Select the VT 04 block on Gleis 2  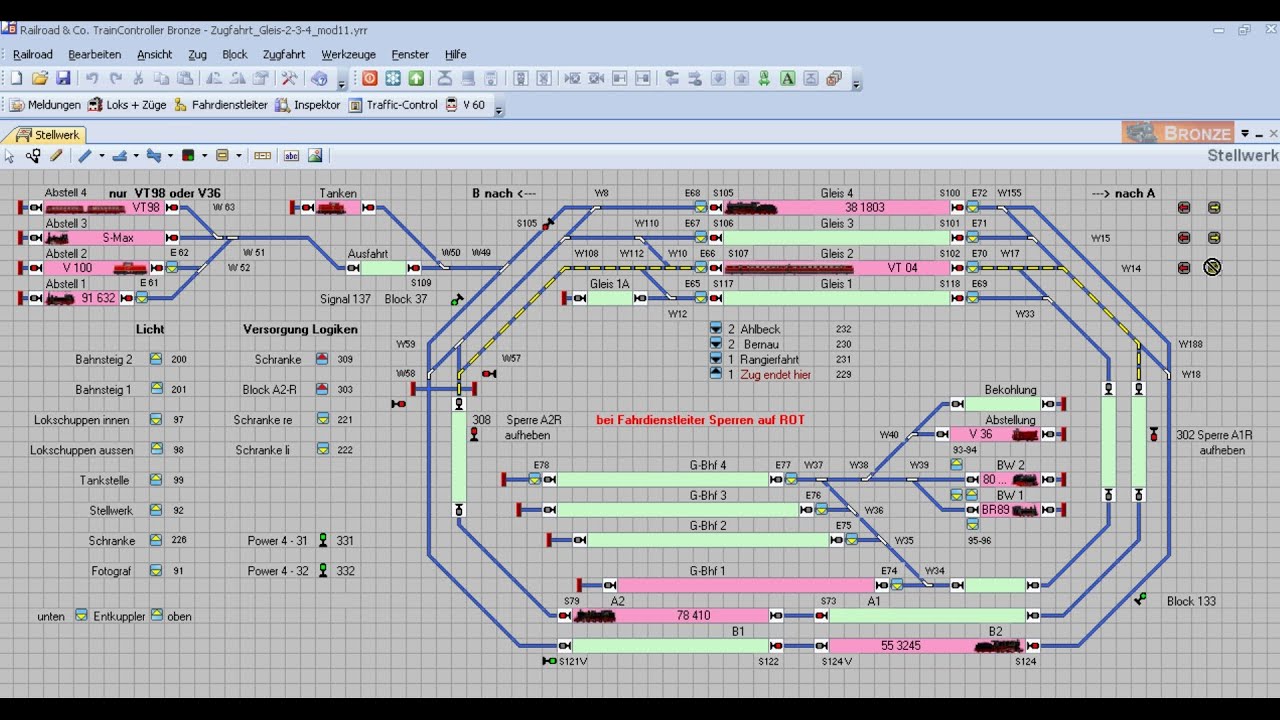click(836, 268)
